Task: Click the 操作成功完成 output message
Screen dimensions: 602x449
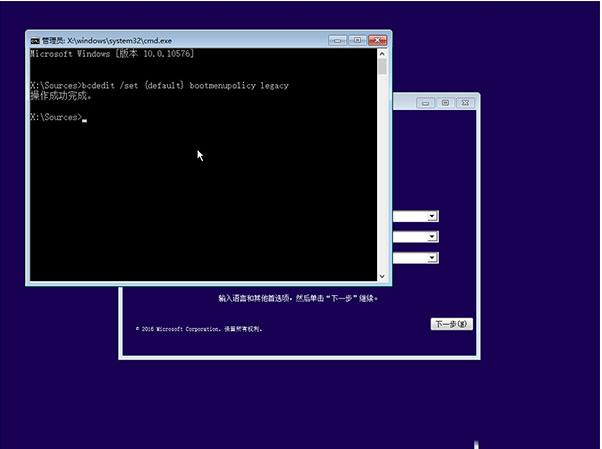Action: point(59,96)
